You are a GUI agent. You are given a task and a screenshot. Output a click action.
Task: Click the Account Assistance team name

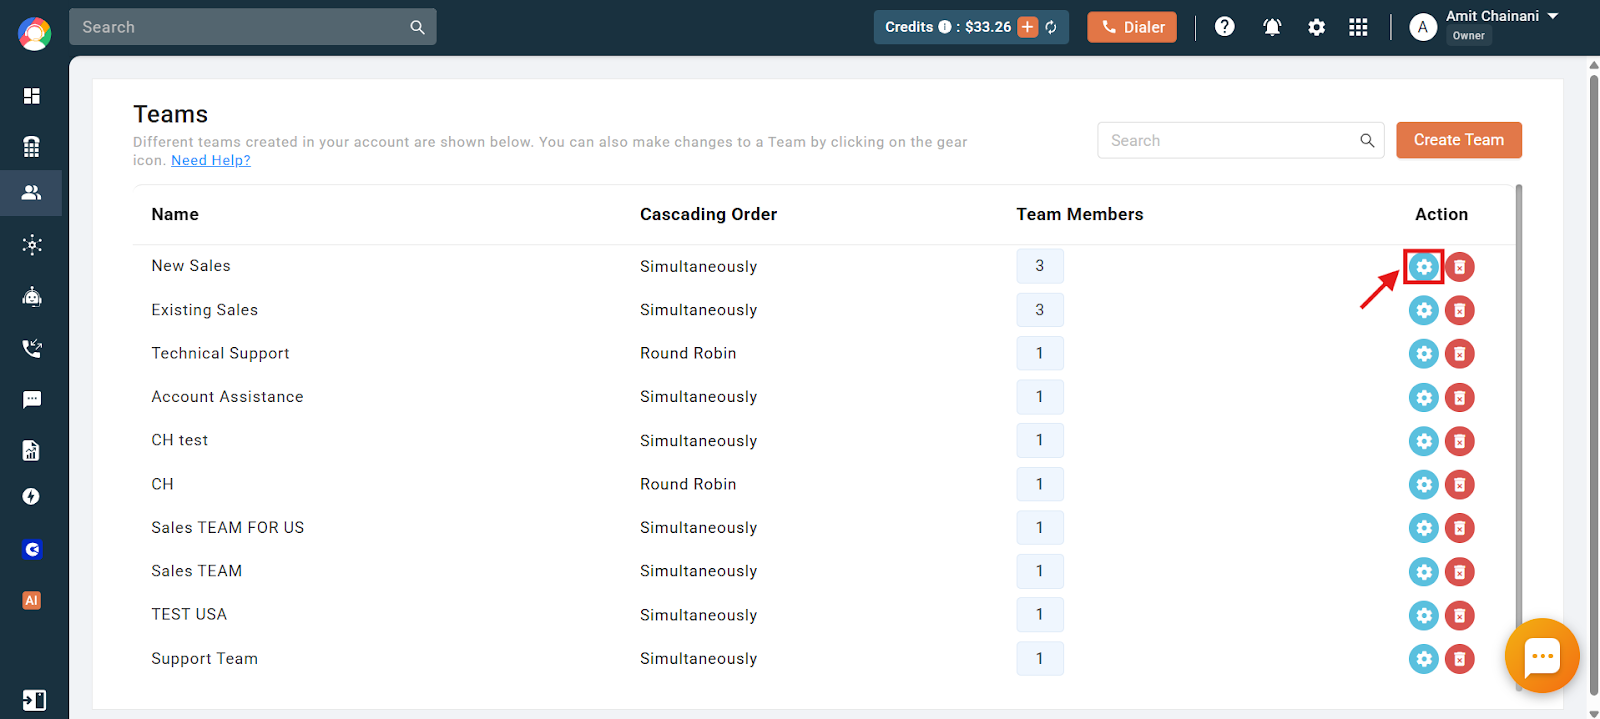(227, 397)
